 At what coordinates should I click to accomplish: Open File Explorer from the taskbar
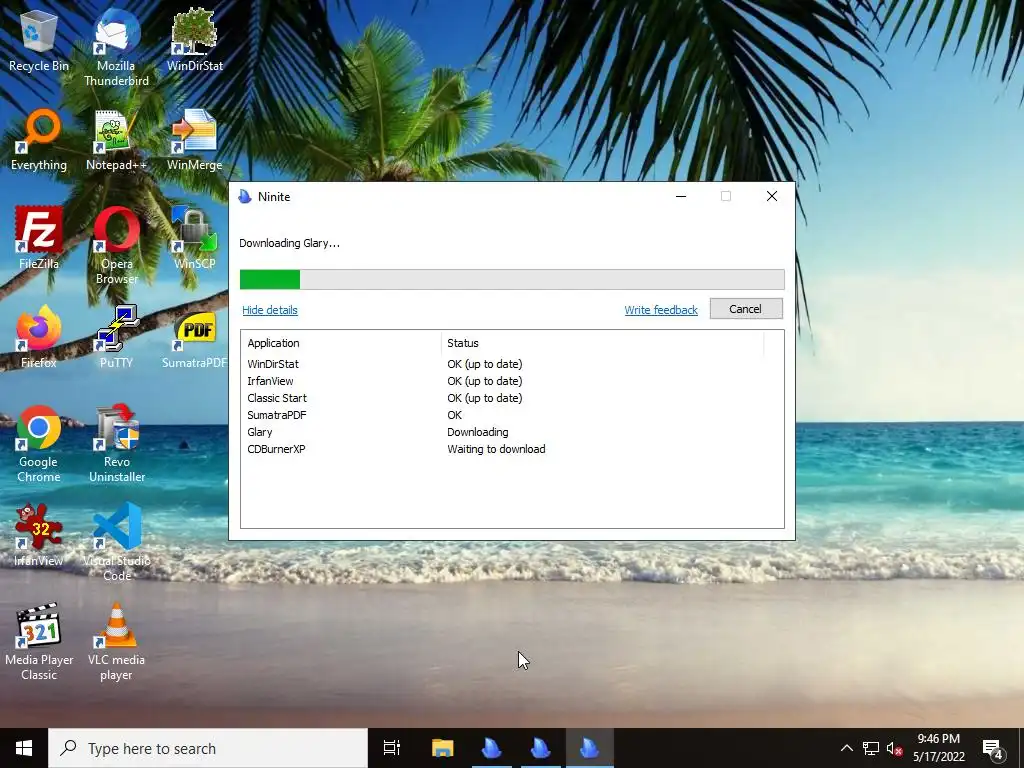pyautogui.click(x=442, y=748)
